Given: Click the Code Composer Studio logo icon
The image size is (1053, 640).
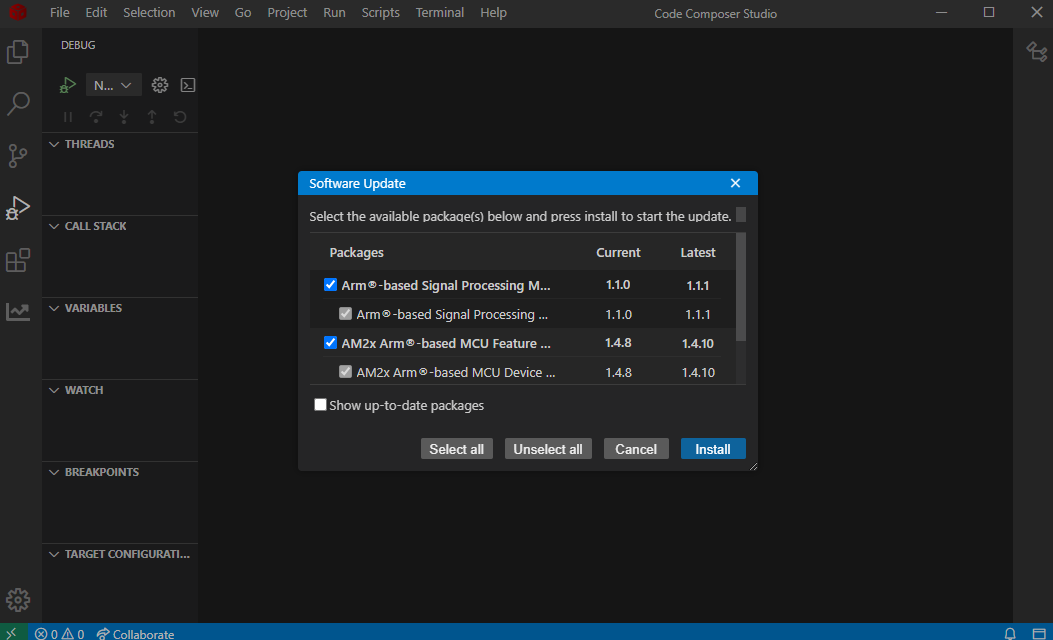Looking at the screenshot, I should pos(18,12).
